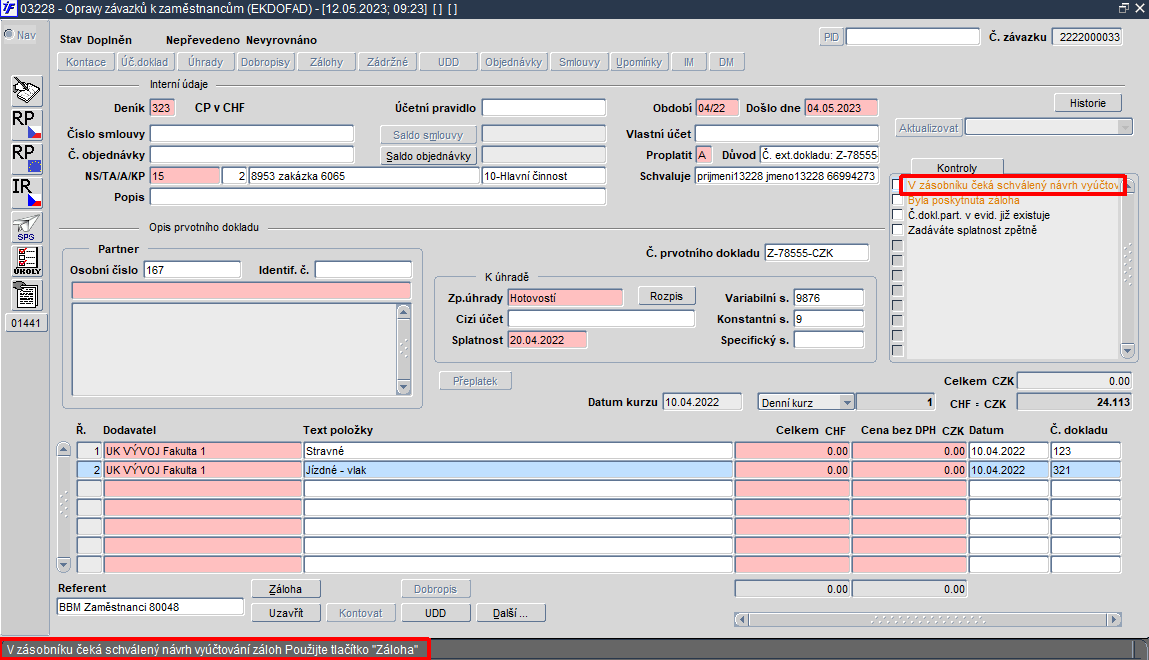
Task: Click the Variabilní s. input field
Action: pos(828,297)
